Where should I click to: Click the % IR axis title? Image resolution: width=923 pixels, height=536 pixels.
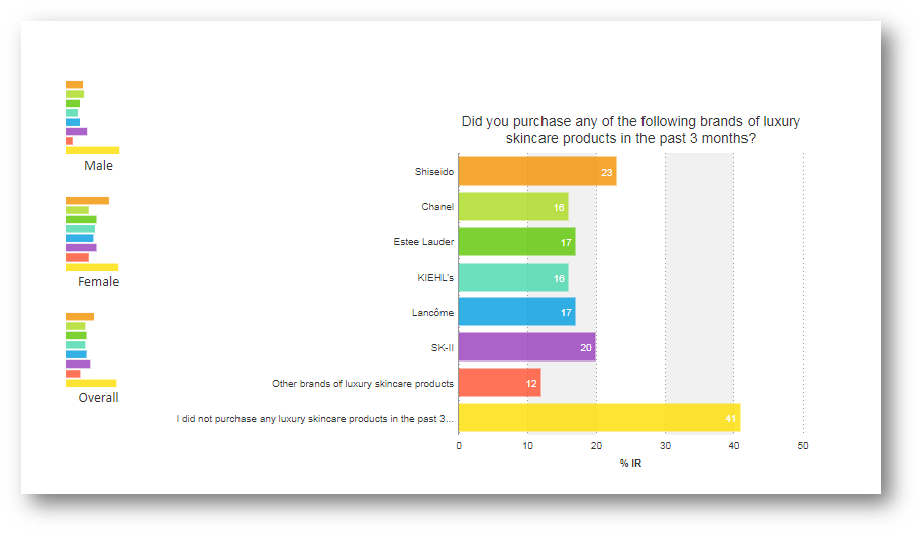[x=630, y=464]
